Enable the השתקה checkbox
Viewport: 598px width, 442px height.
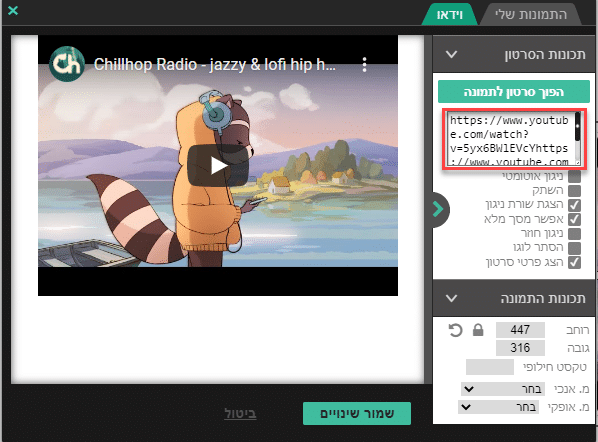574,191
